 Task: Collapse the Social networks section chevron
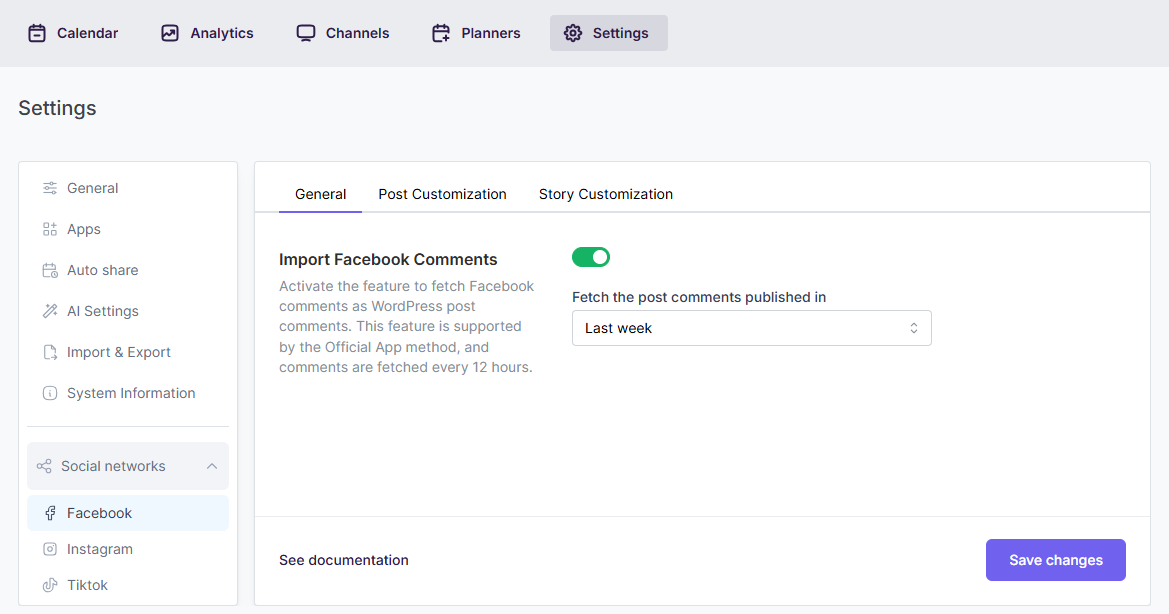(212, 466)
